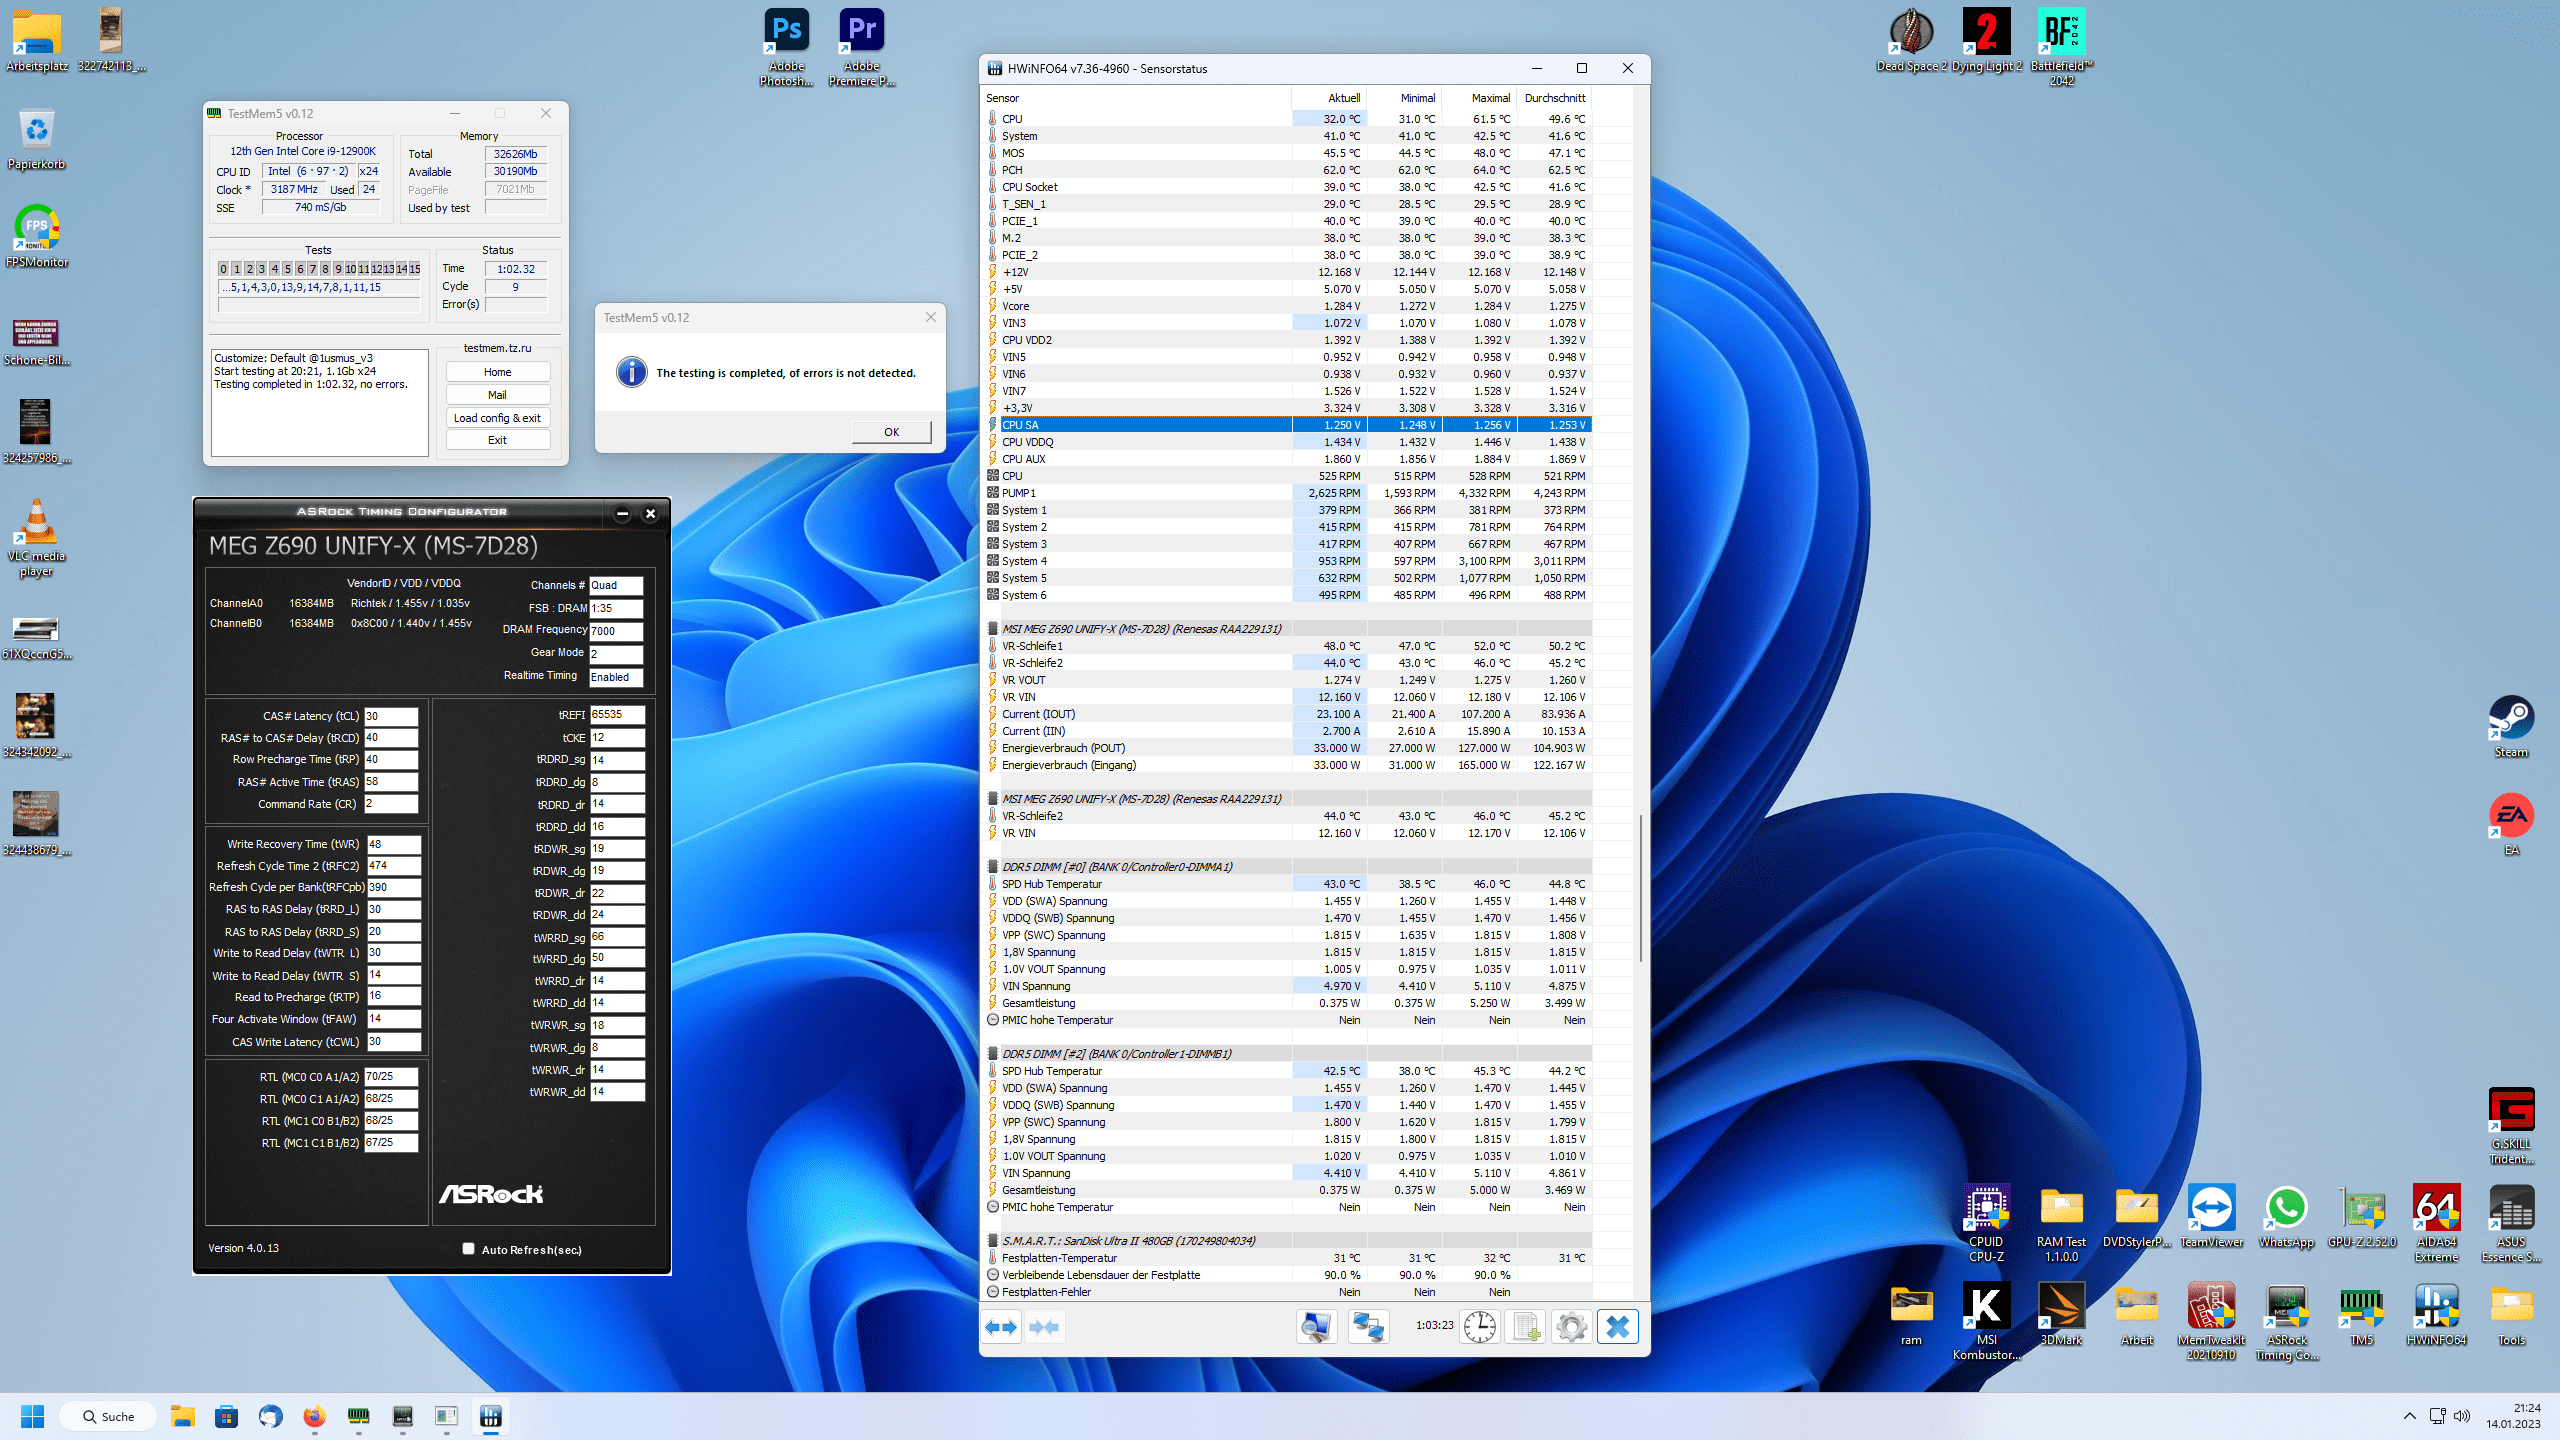Open HWiNFO sensor settings gear icon
The height and width of the screenshot is (1440, 2560).
(x=1571, y=1327)
